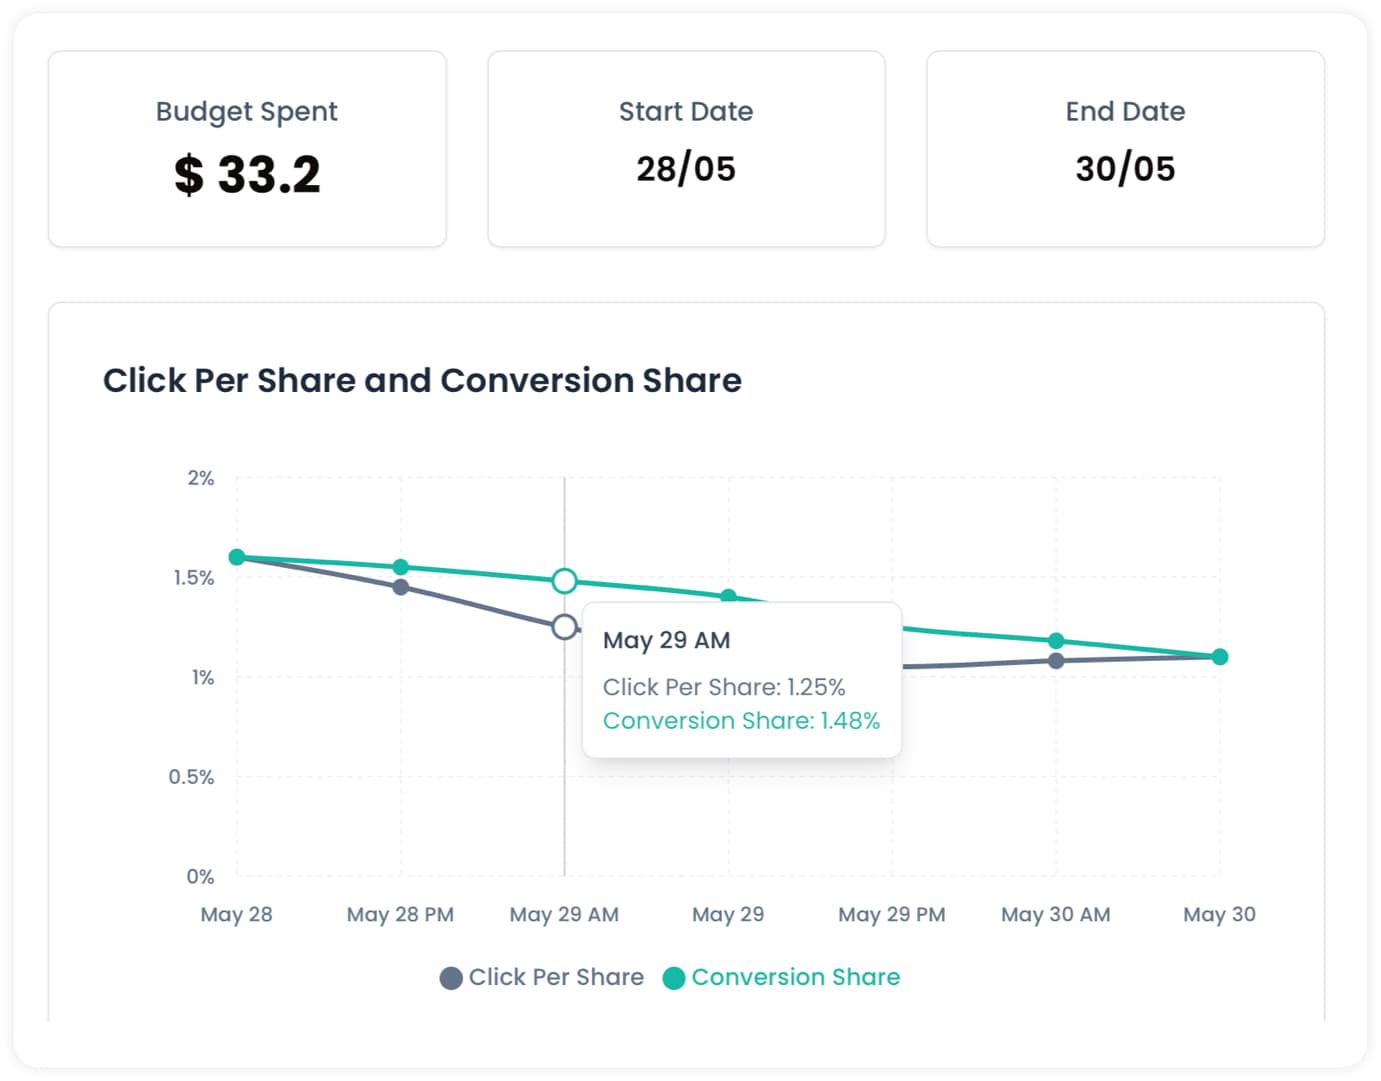Click the End Date value 30/05

(x=1125, y=169)
